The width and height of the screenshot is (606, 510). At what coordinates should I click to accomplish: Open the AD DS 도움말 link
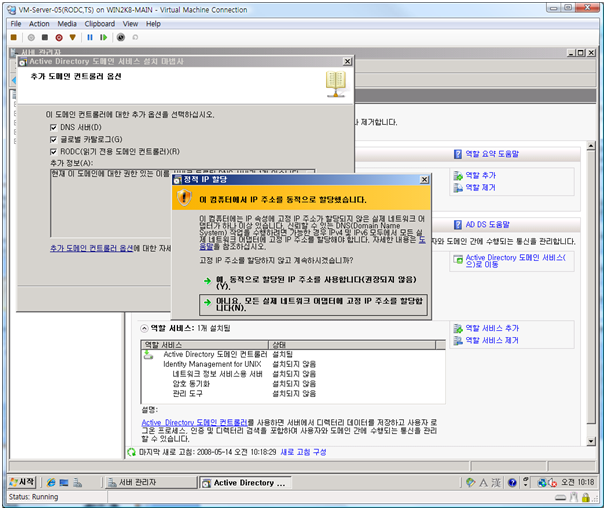coord(487,224)
